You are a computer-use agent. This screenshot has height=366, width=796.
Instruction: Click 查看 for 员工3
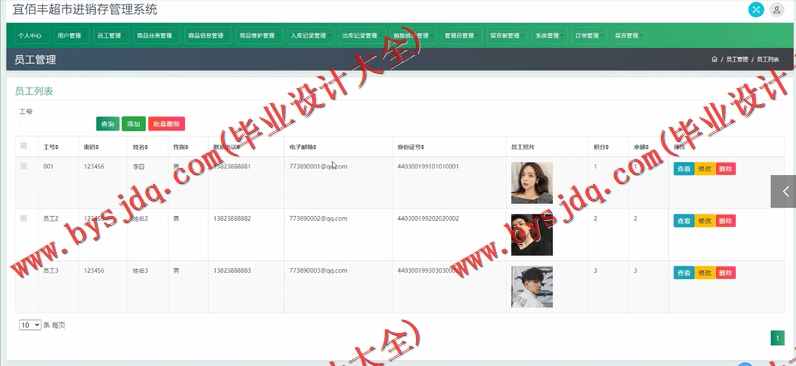(684, 273)
